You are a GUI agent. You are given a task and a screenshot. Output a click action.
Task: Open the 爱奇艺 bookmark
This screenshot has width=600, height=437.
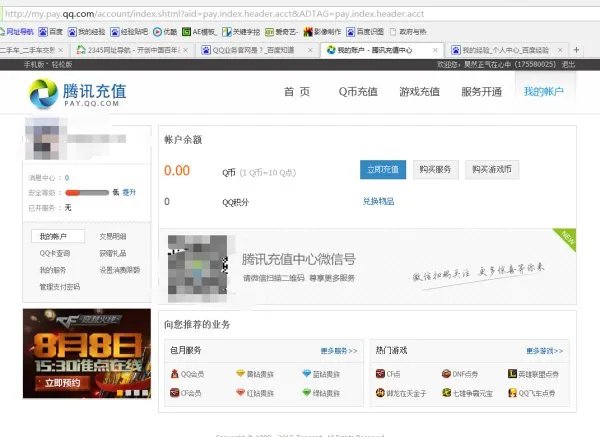pyautogui.click(x=281, y=32)
